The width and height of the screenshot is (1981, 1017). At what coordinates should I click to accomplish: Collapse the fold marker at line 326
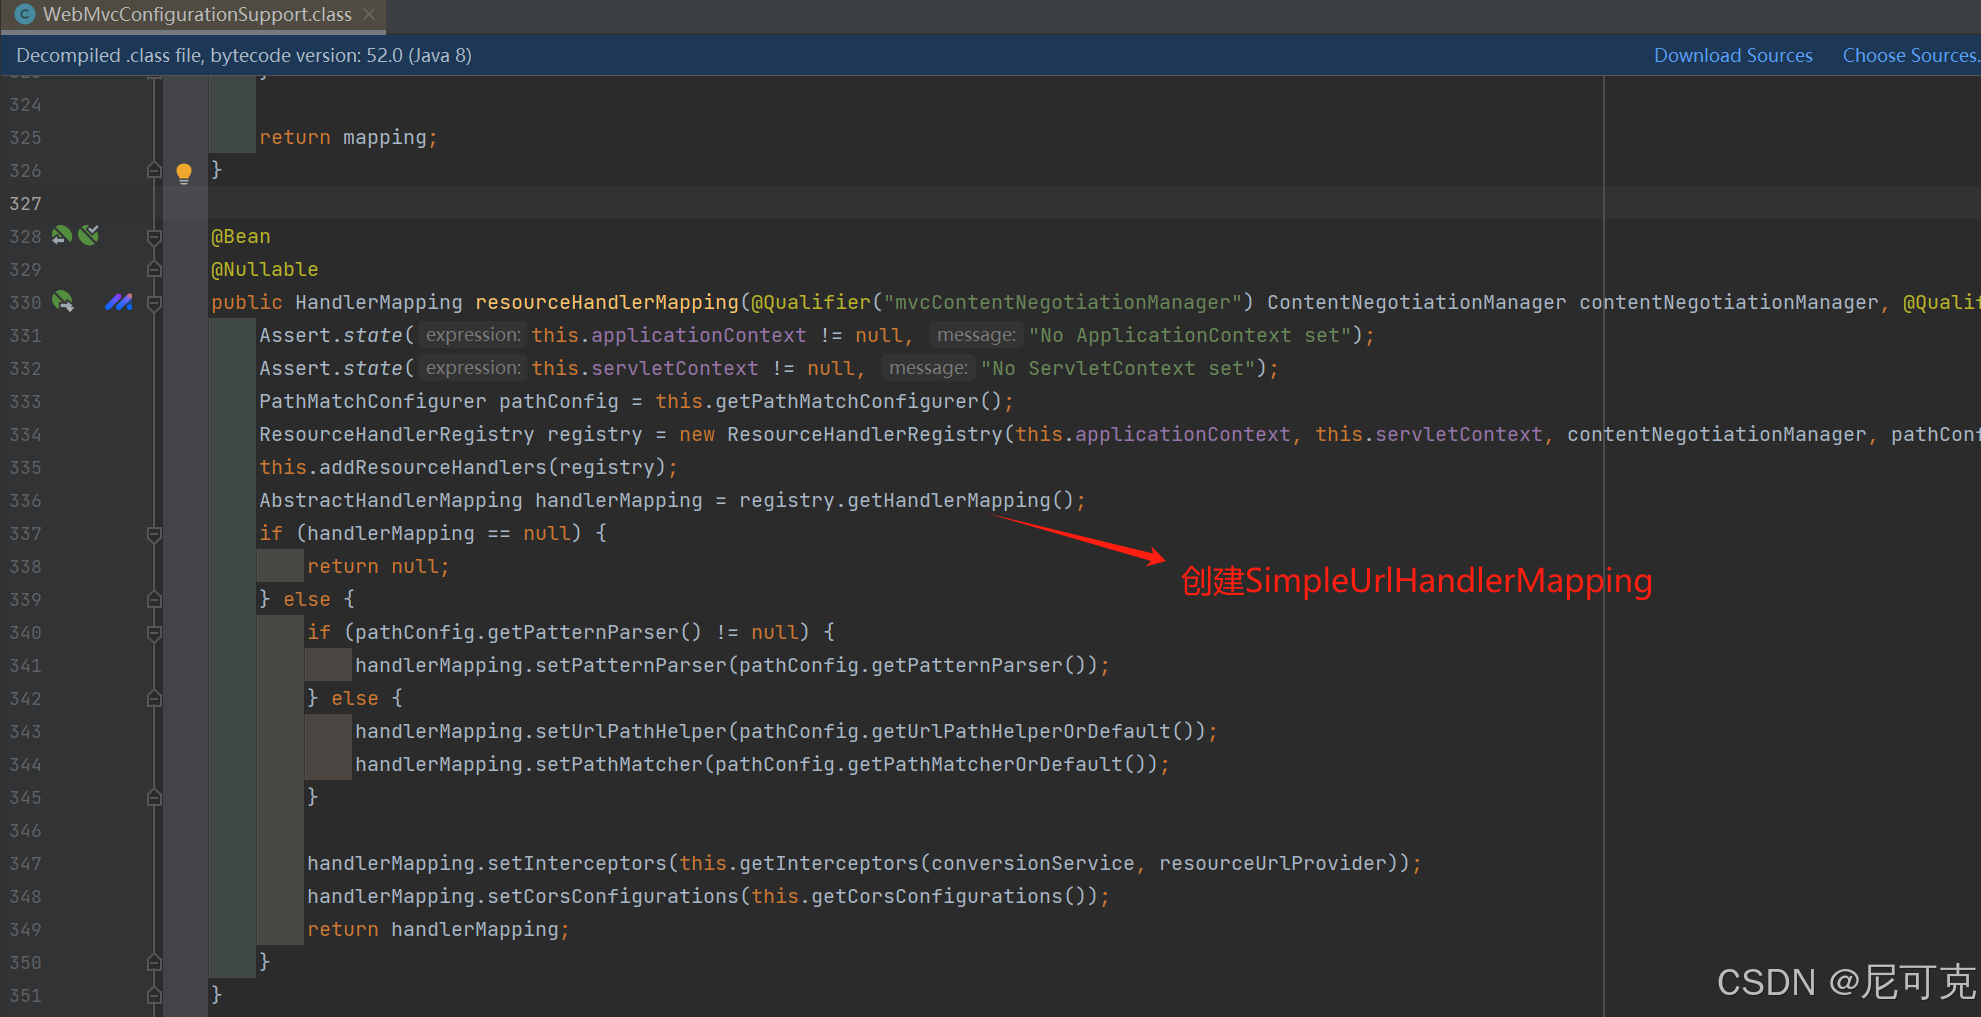[x=154, y=170]
